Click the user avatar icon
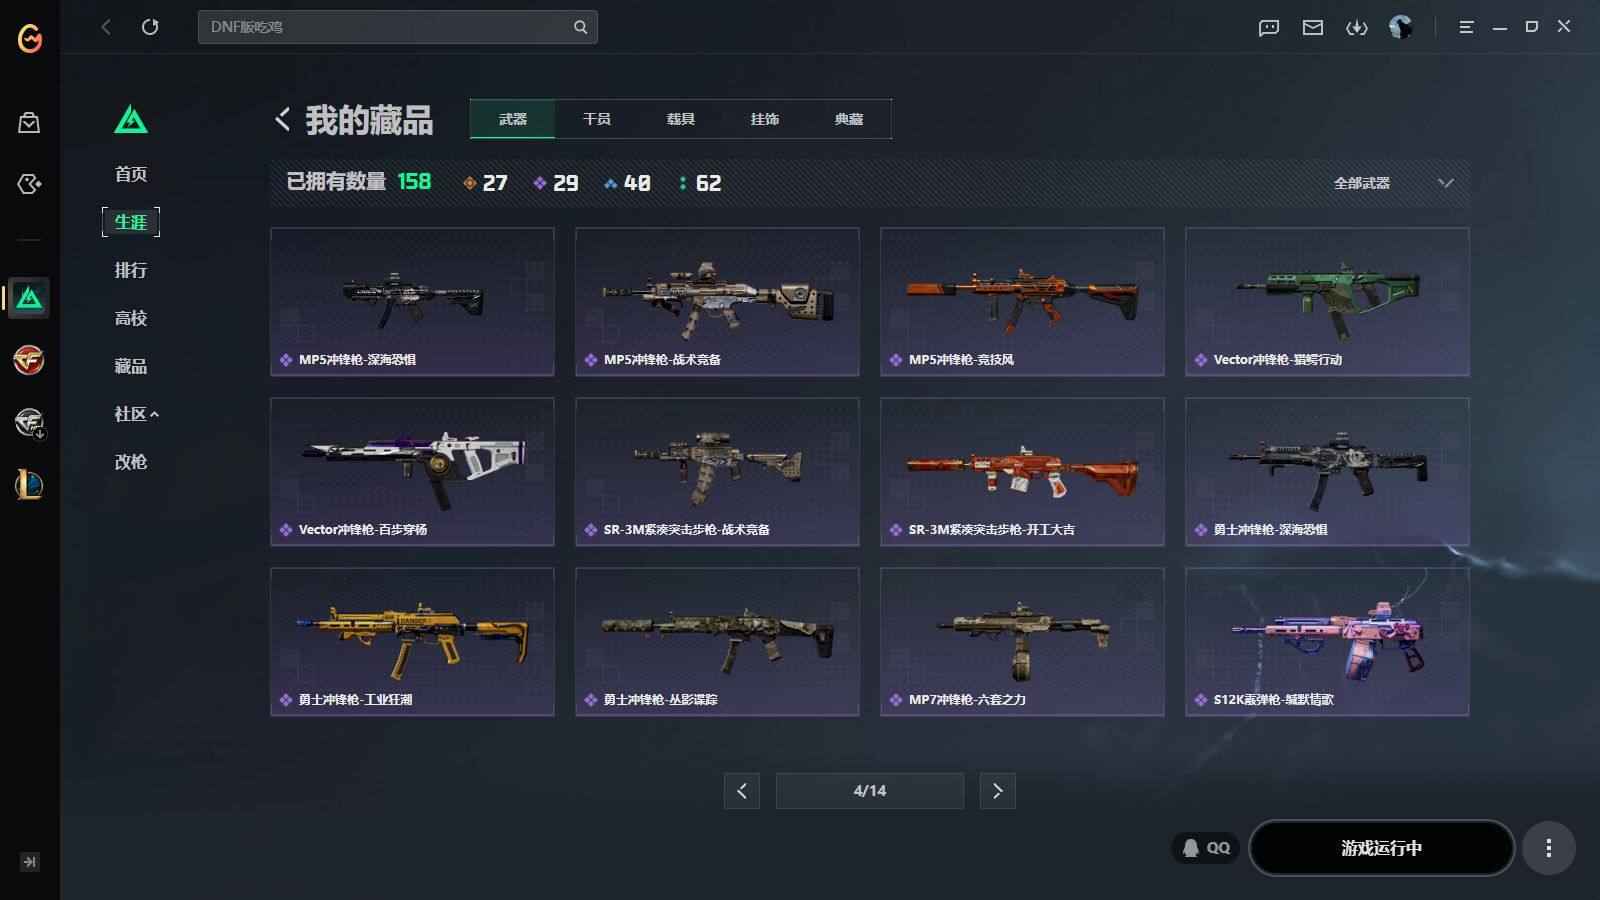Image resolution: width=1600 pixels, height=900 pixels. [x=1401, y=27]
